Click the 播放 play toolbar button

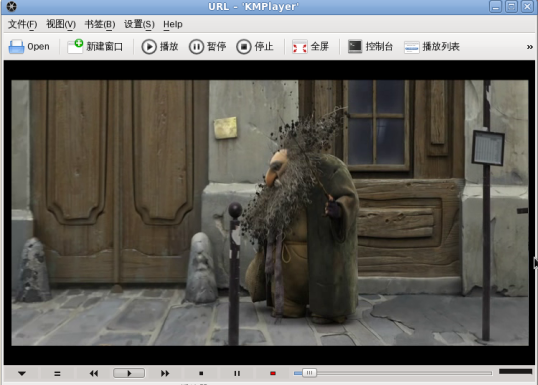160,46
